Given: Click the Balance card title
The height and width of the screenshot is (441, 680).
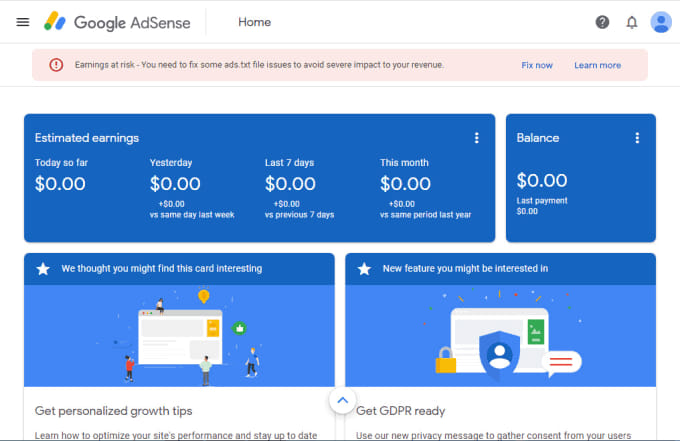Looking at the screenshot, I should click(538, 138).
